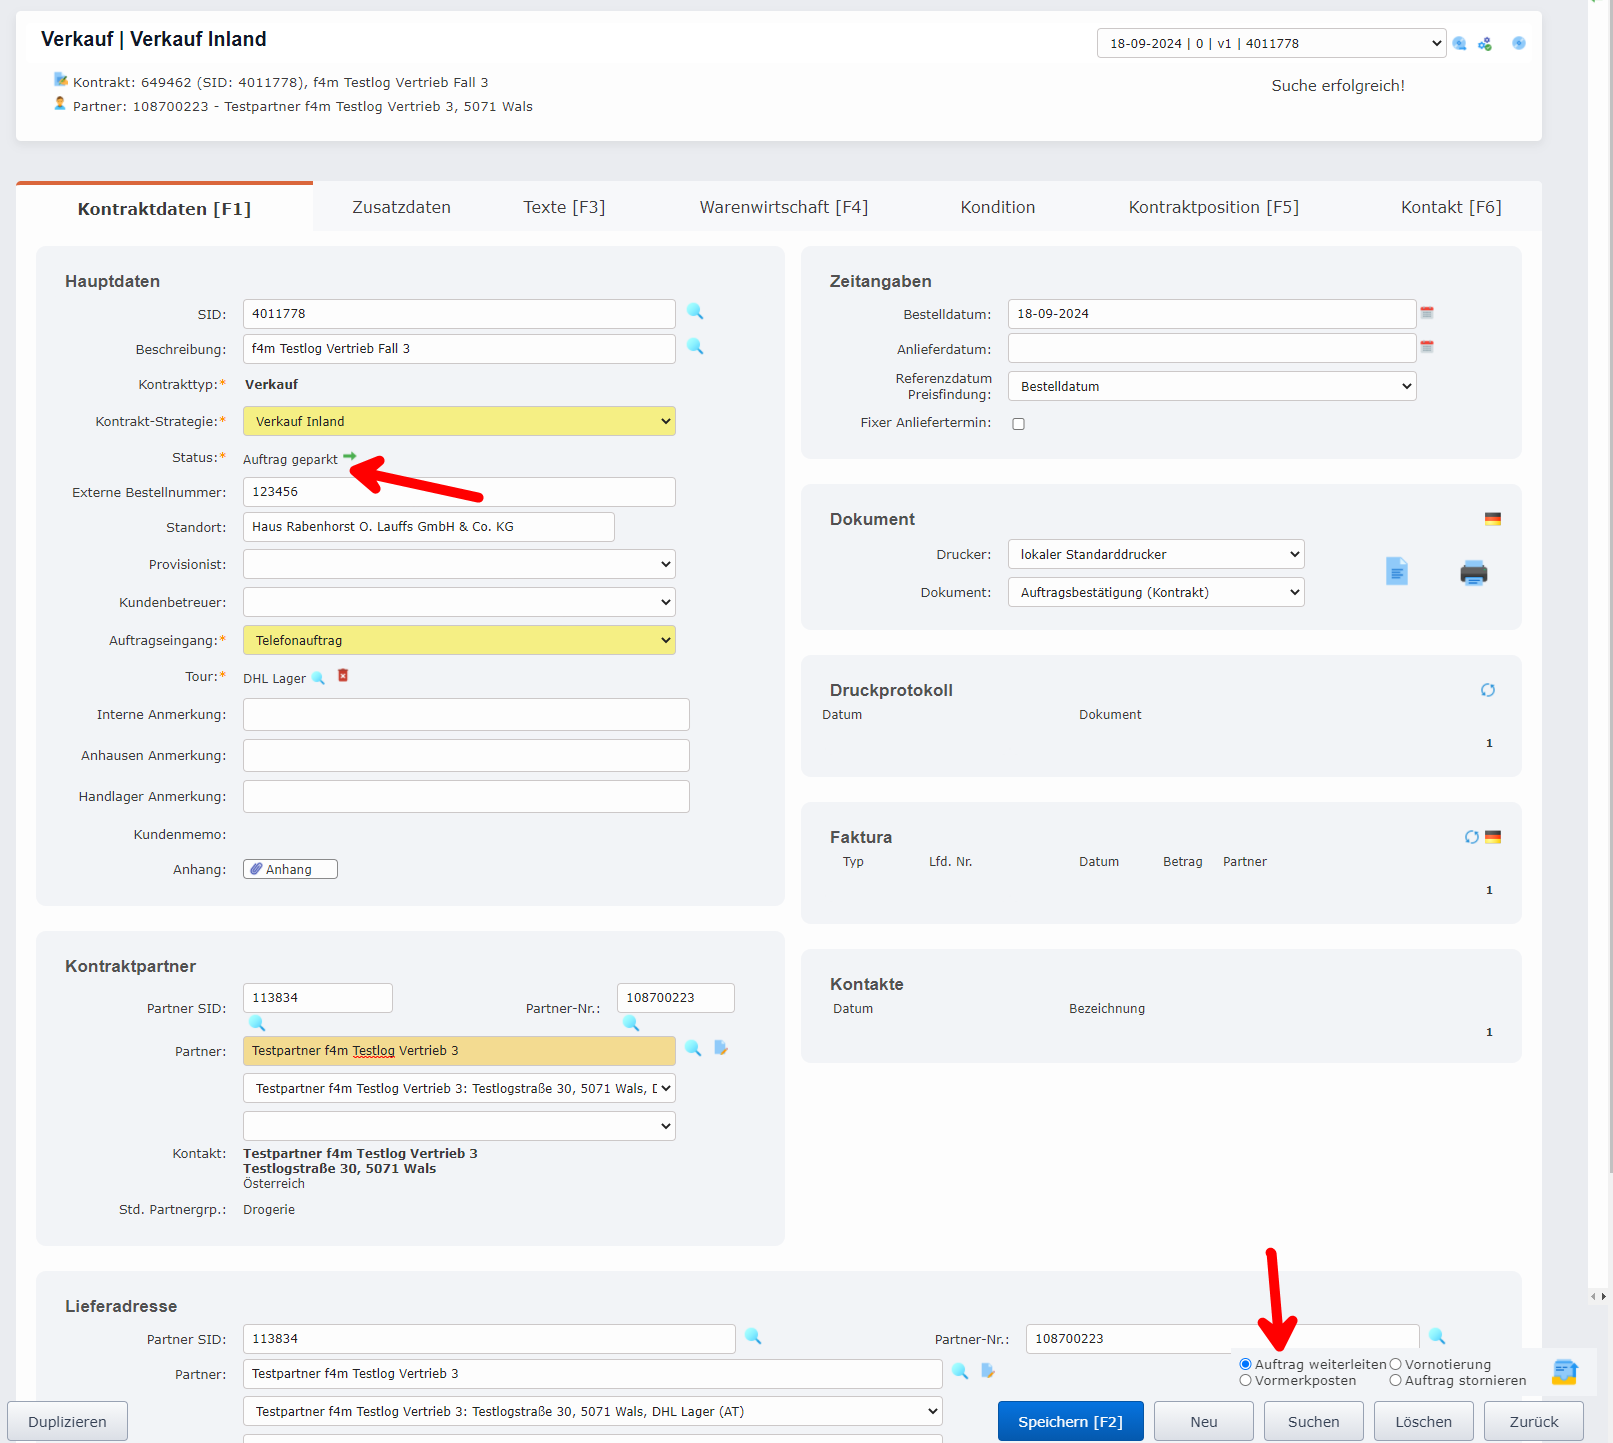Image resolution: width=1613 pixels, height=1443 pixels.
Task: Open calendar picker for Bestelldatum
Action: click(x=1427, y=313)
